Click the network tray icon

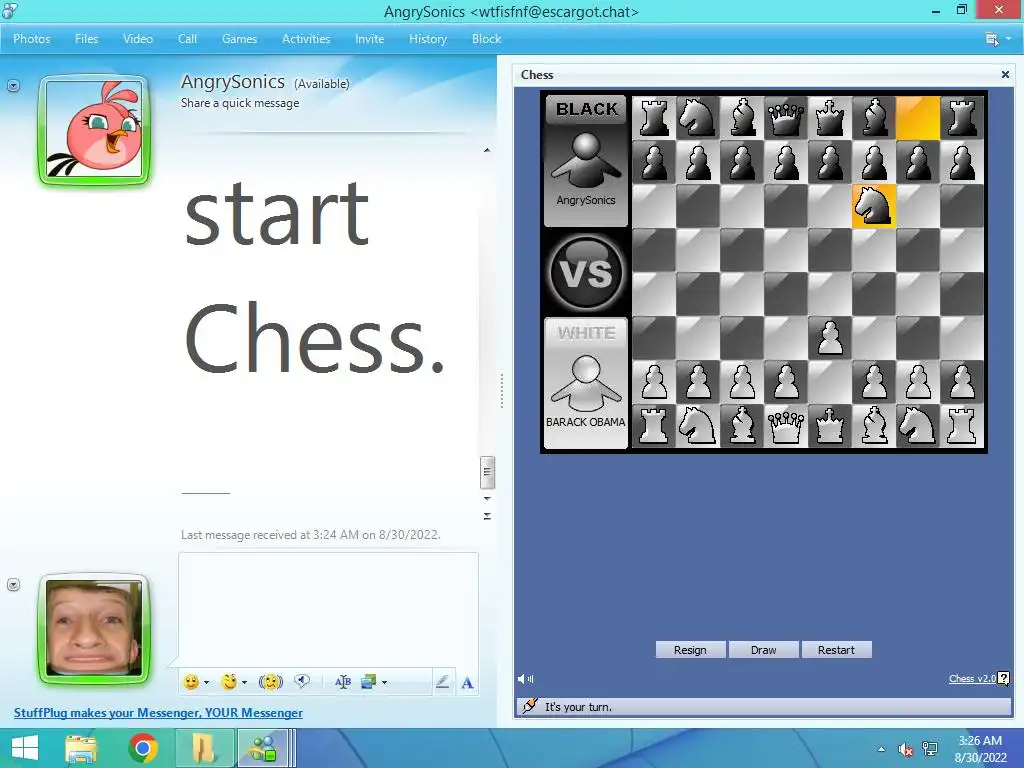coord(930,749)
